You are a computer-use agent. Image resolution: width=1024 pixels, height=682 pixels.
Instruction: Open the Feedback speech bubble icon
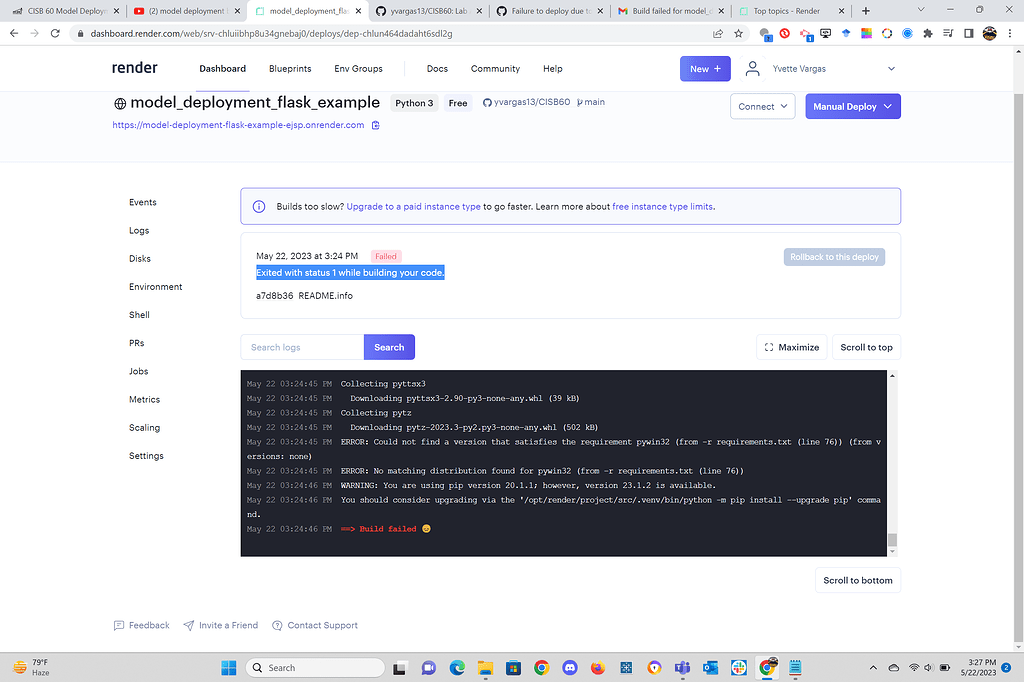point(118,625)
